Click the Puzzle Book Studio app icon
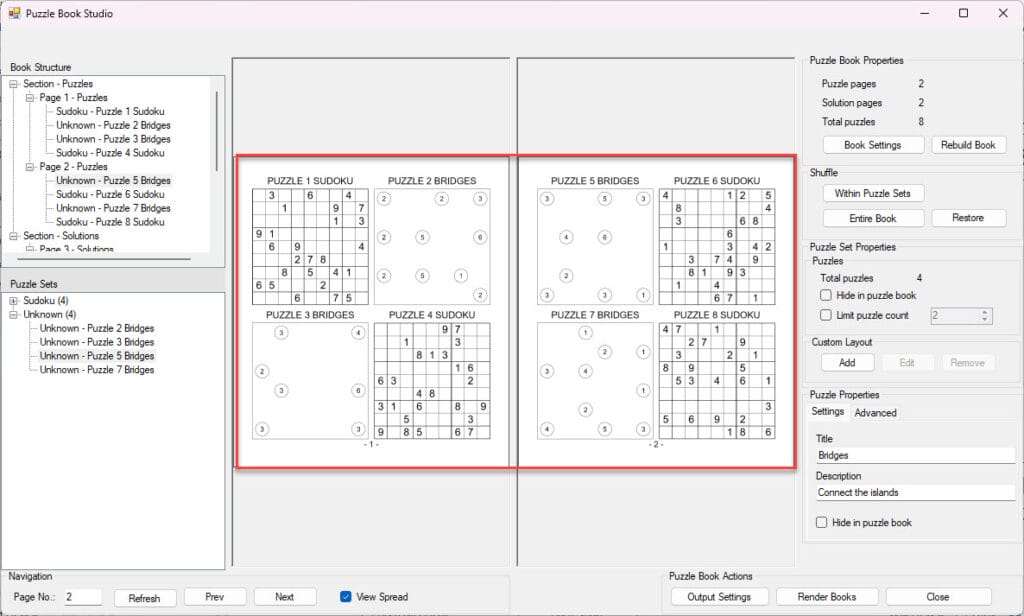Viewport: 1024px width, 616px height. pos(14,14)
